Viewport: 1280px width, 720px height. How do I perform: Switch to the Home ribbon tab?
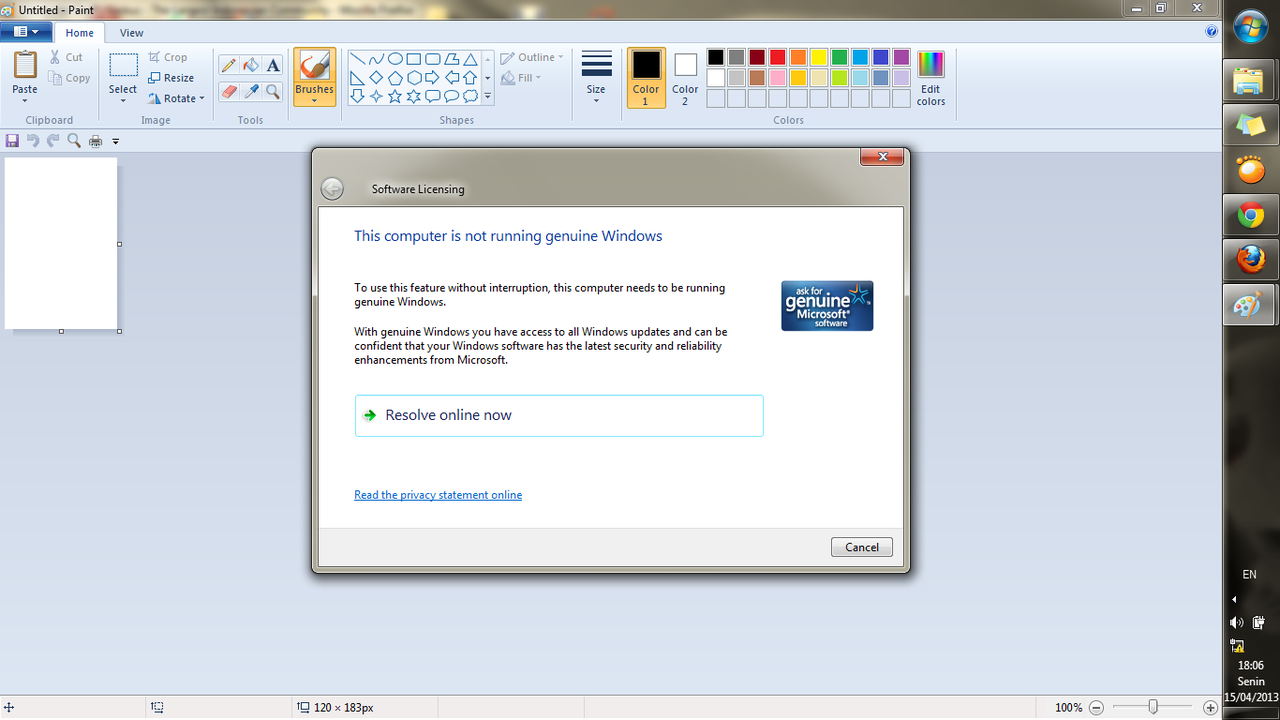click(80, 33)
